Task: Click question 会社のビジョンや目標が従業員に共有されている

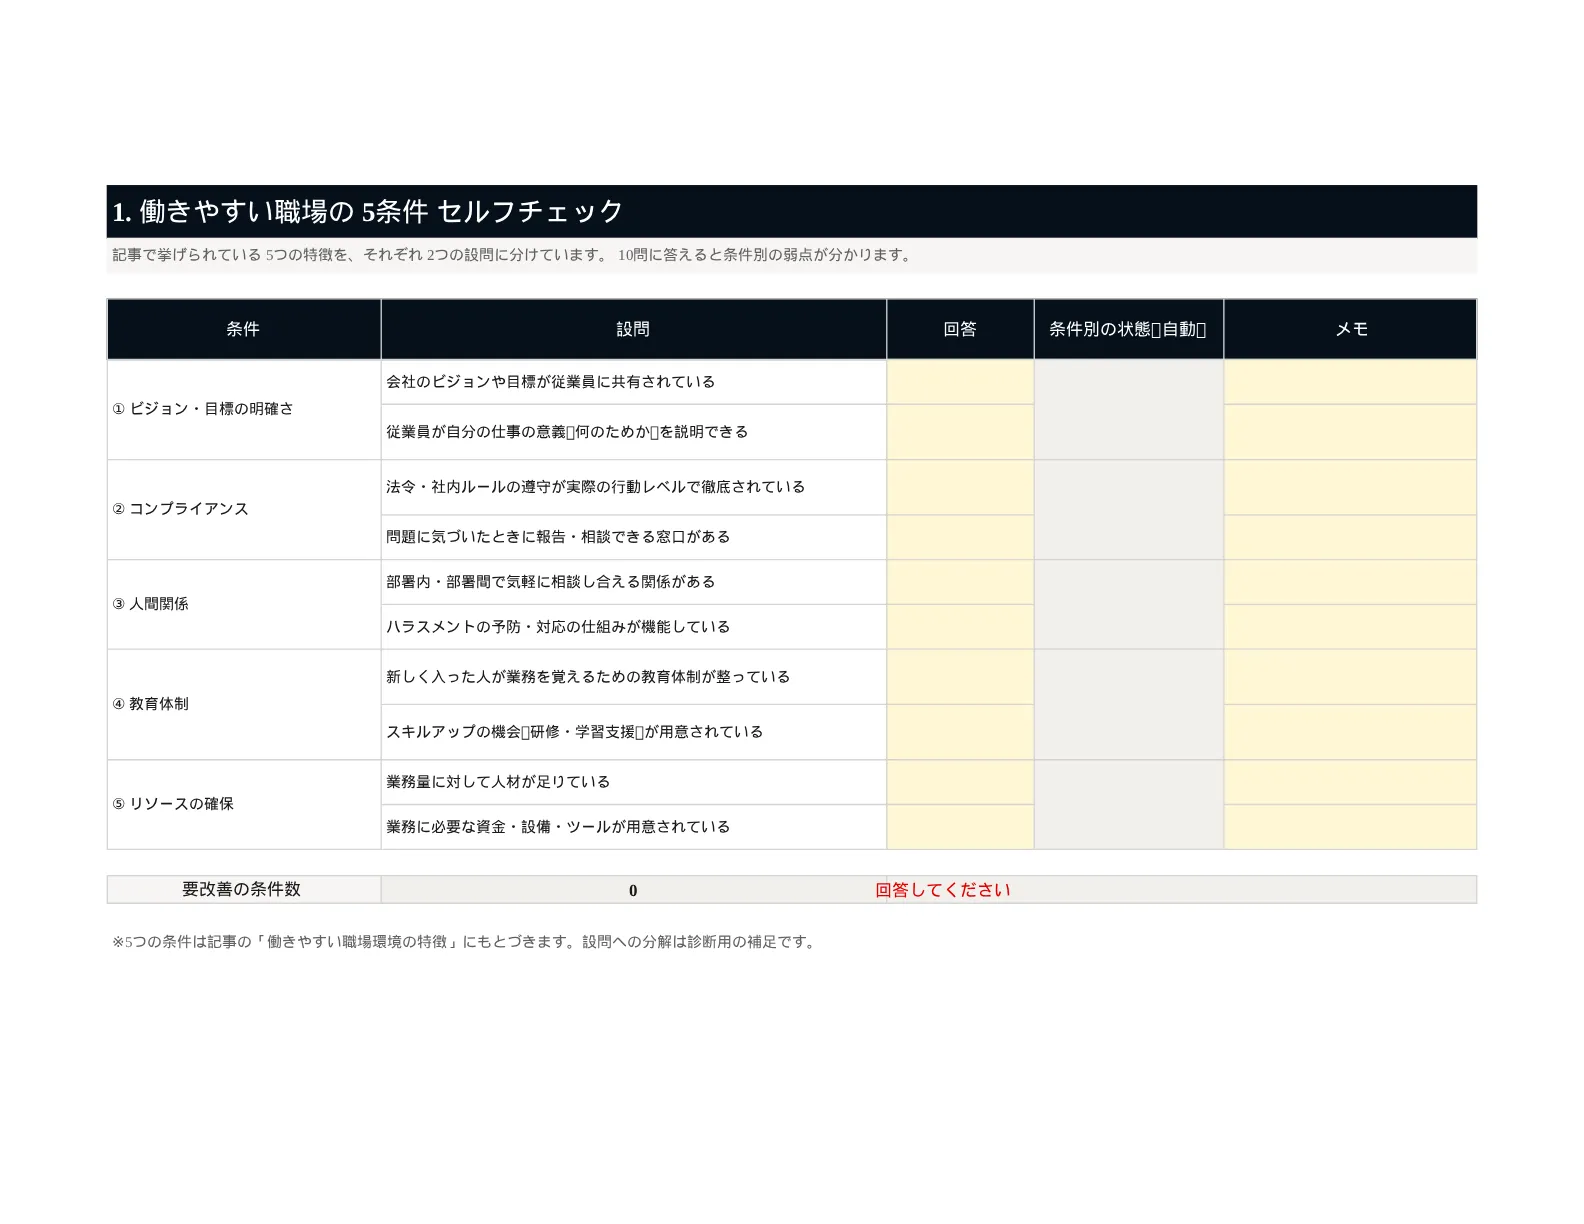Action: click(634, 382)
